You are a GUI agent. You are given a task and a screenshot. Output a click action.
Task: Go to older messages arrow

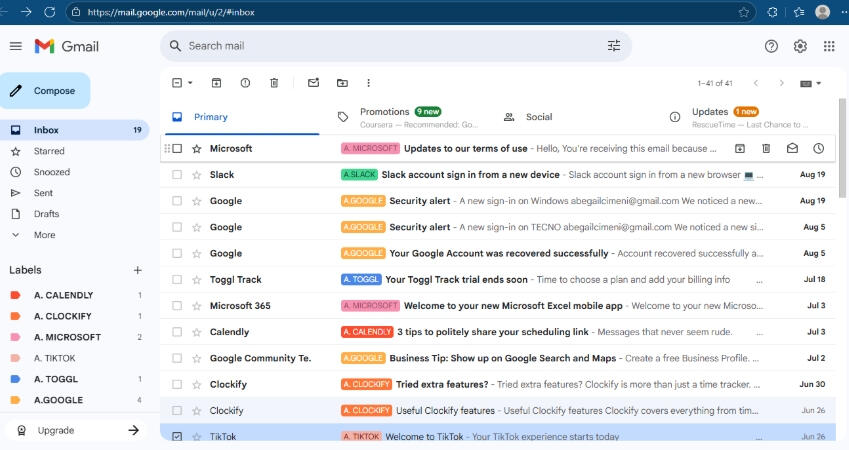[781, 83]
